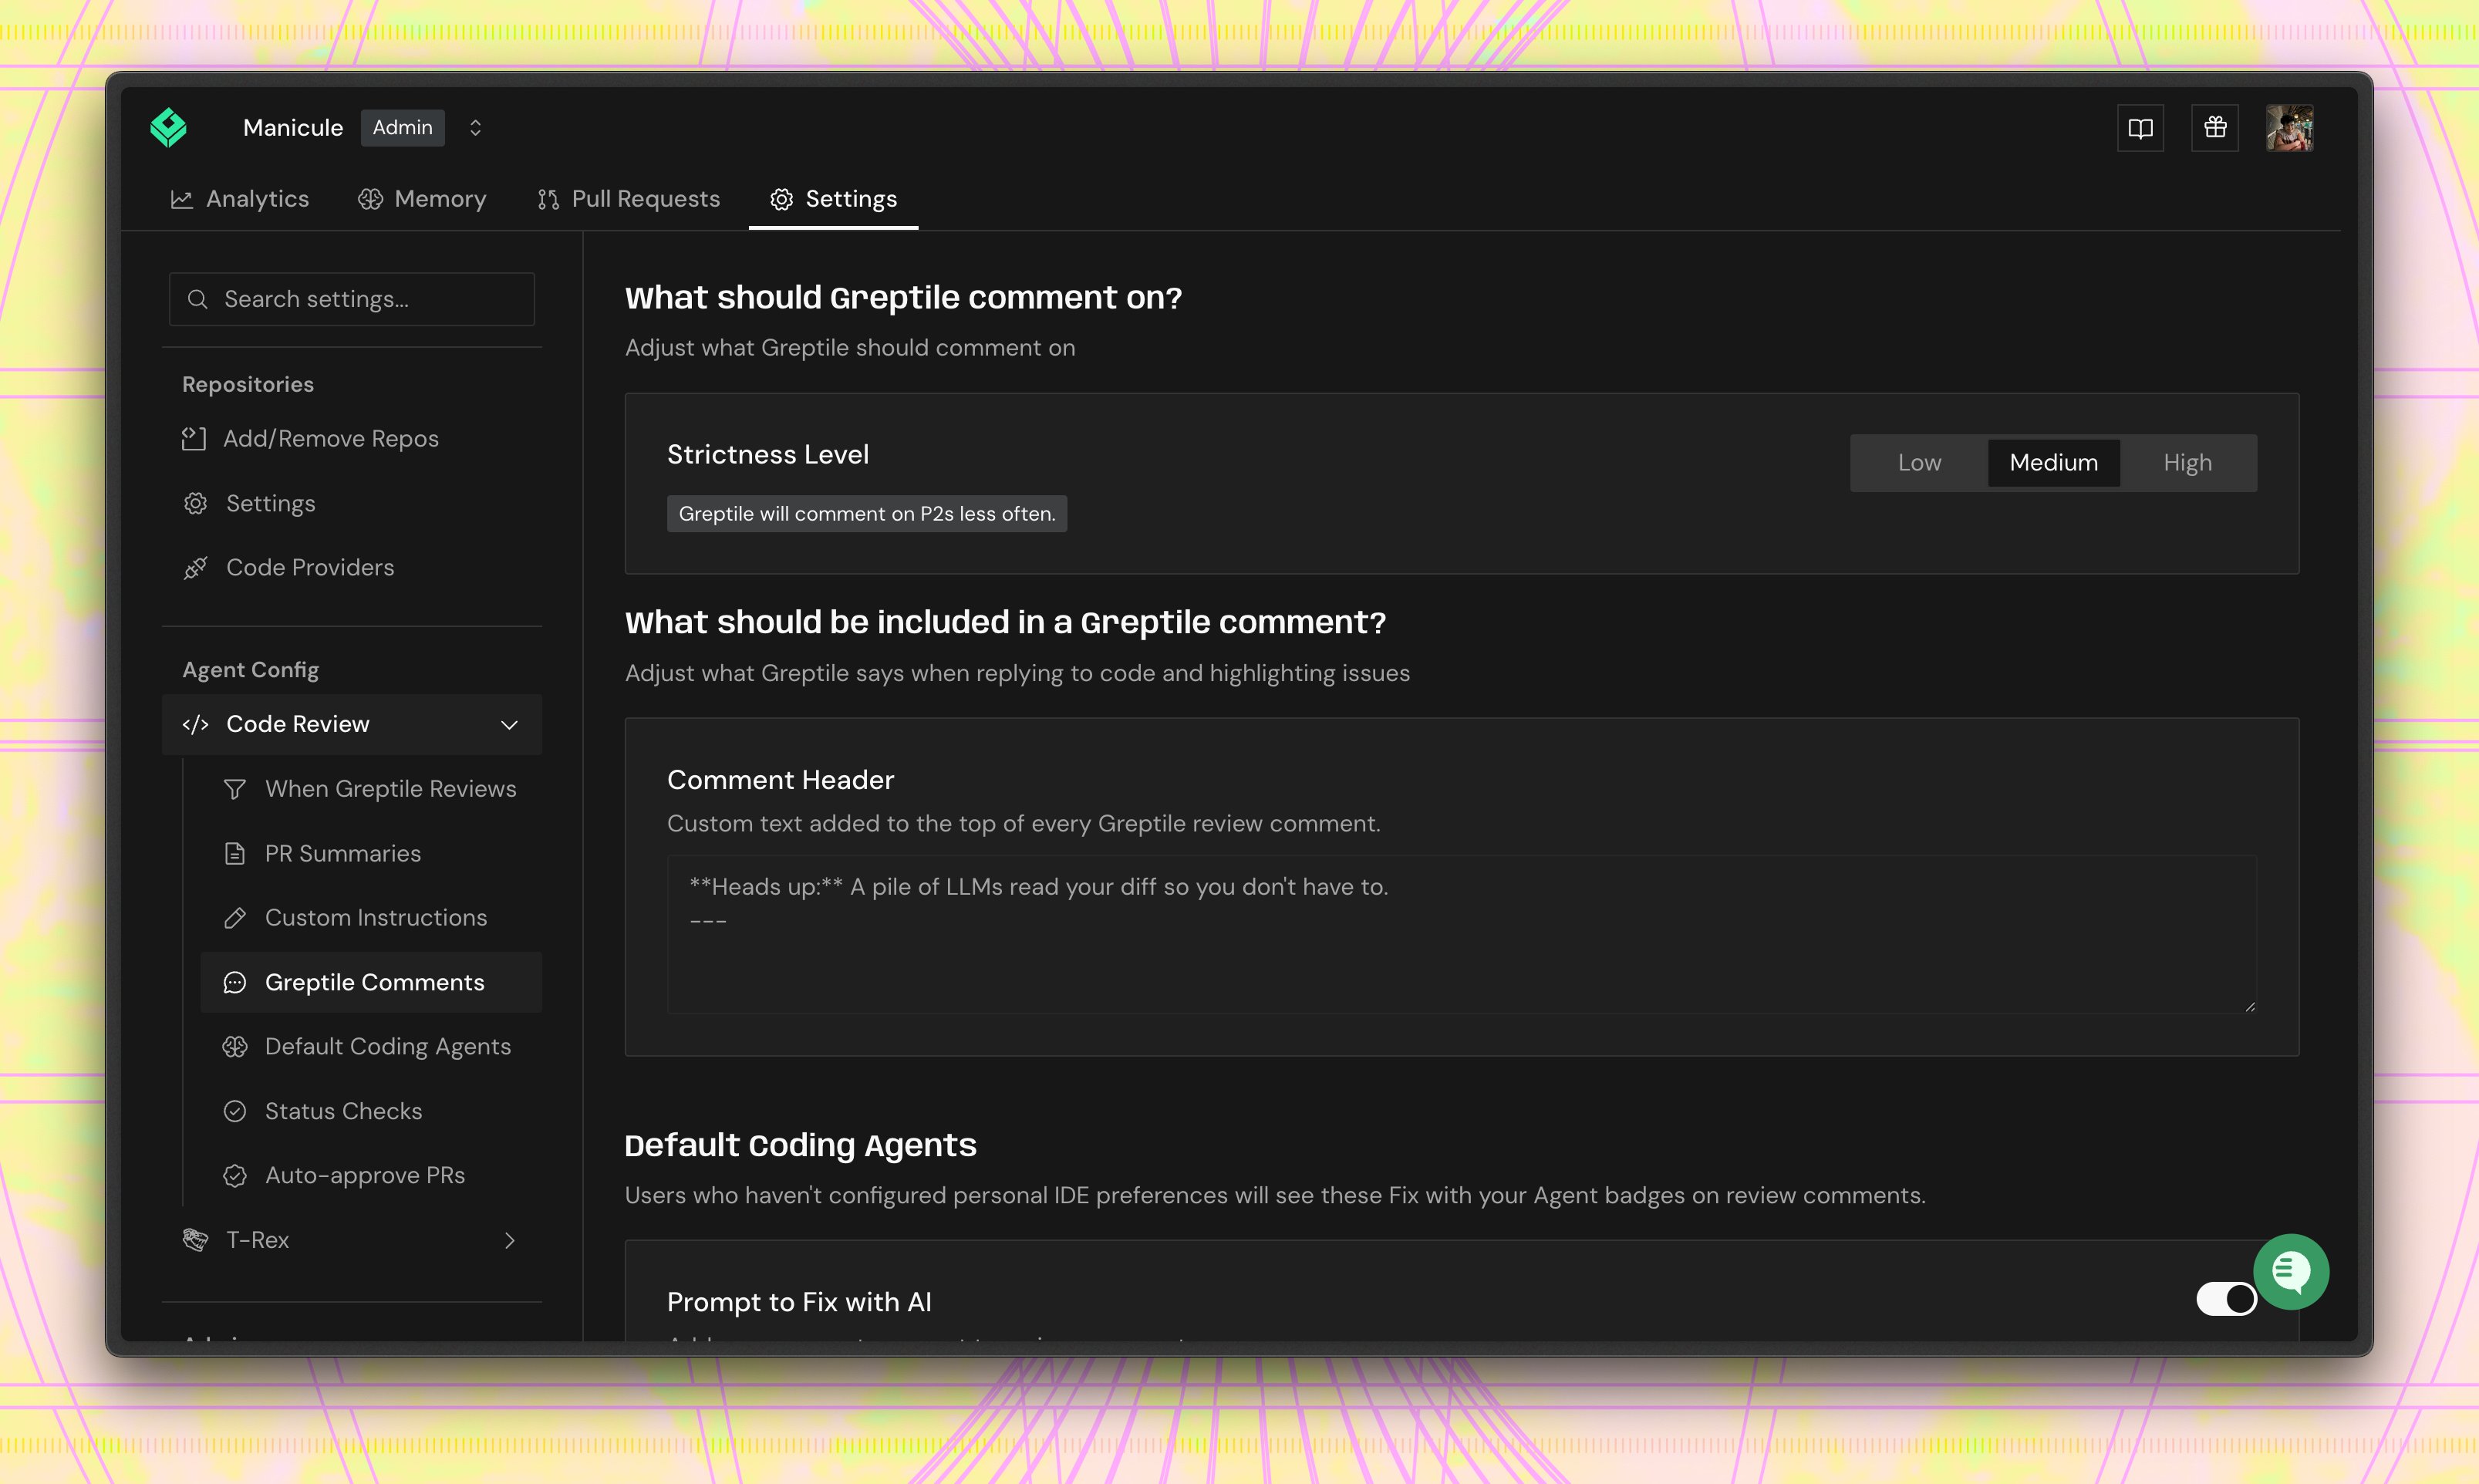Click the Manicule organization name
The image size is (2479, 1484).
(x=293, y=127)
